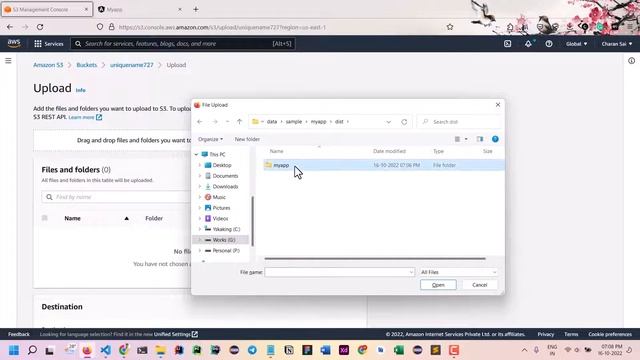Open the Organize dropdown menu
The width and height of the screenshot is (640, 360).
click(210, 139)
